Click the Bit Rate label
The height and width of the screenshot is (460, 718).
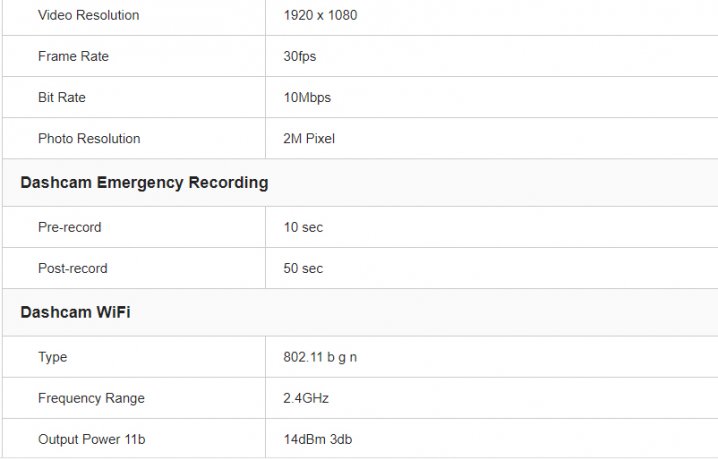point(61,97)
